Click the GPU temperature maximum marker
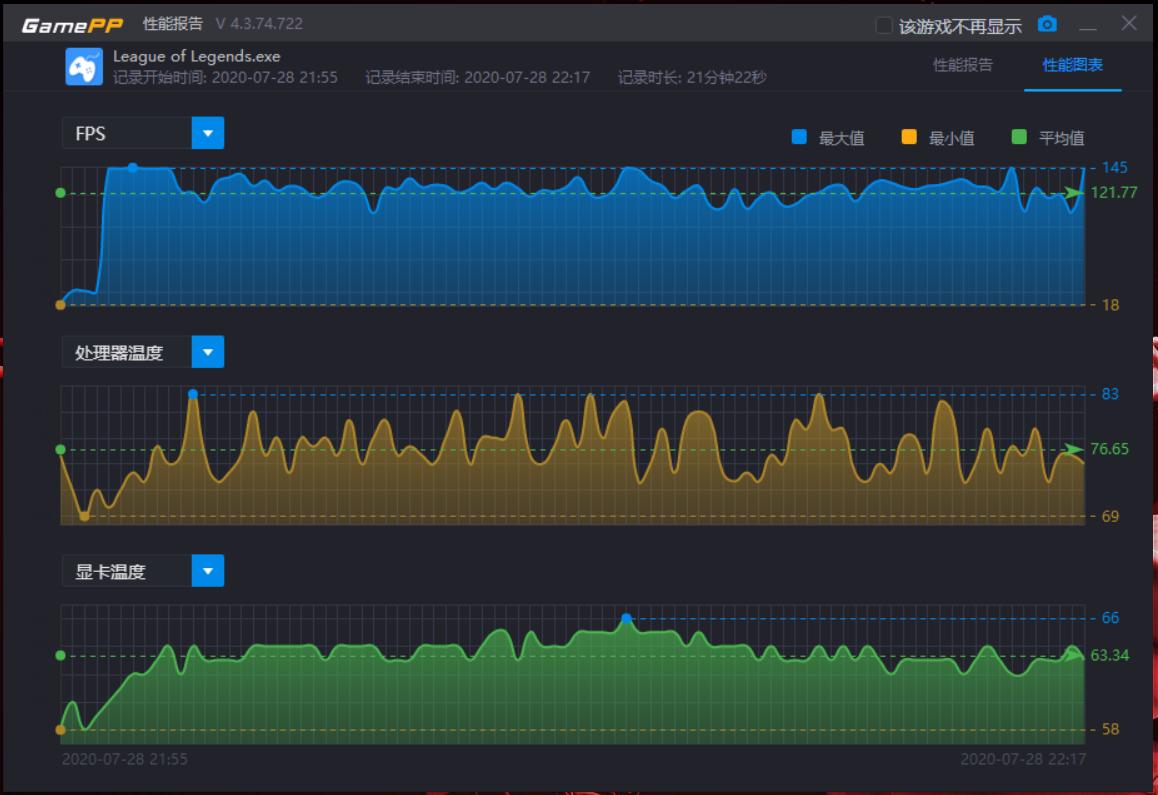This screenshot has height=795, width=1158. tap(626, 618)
